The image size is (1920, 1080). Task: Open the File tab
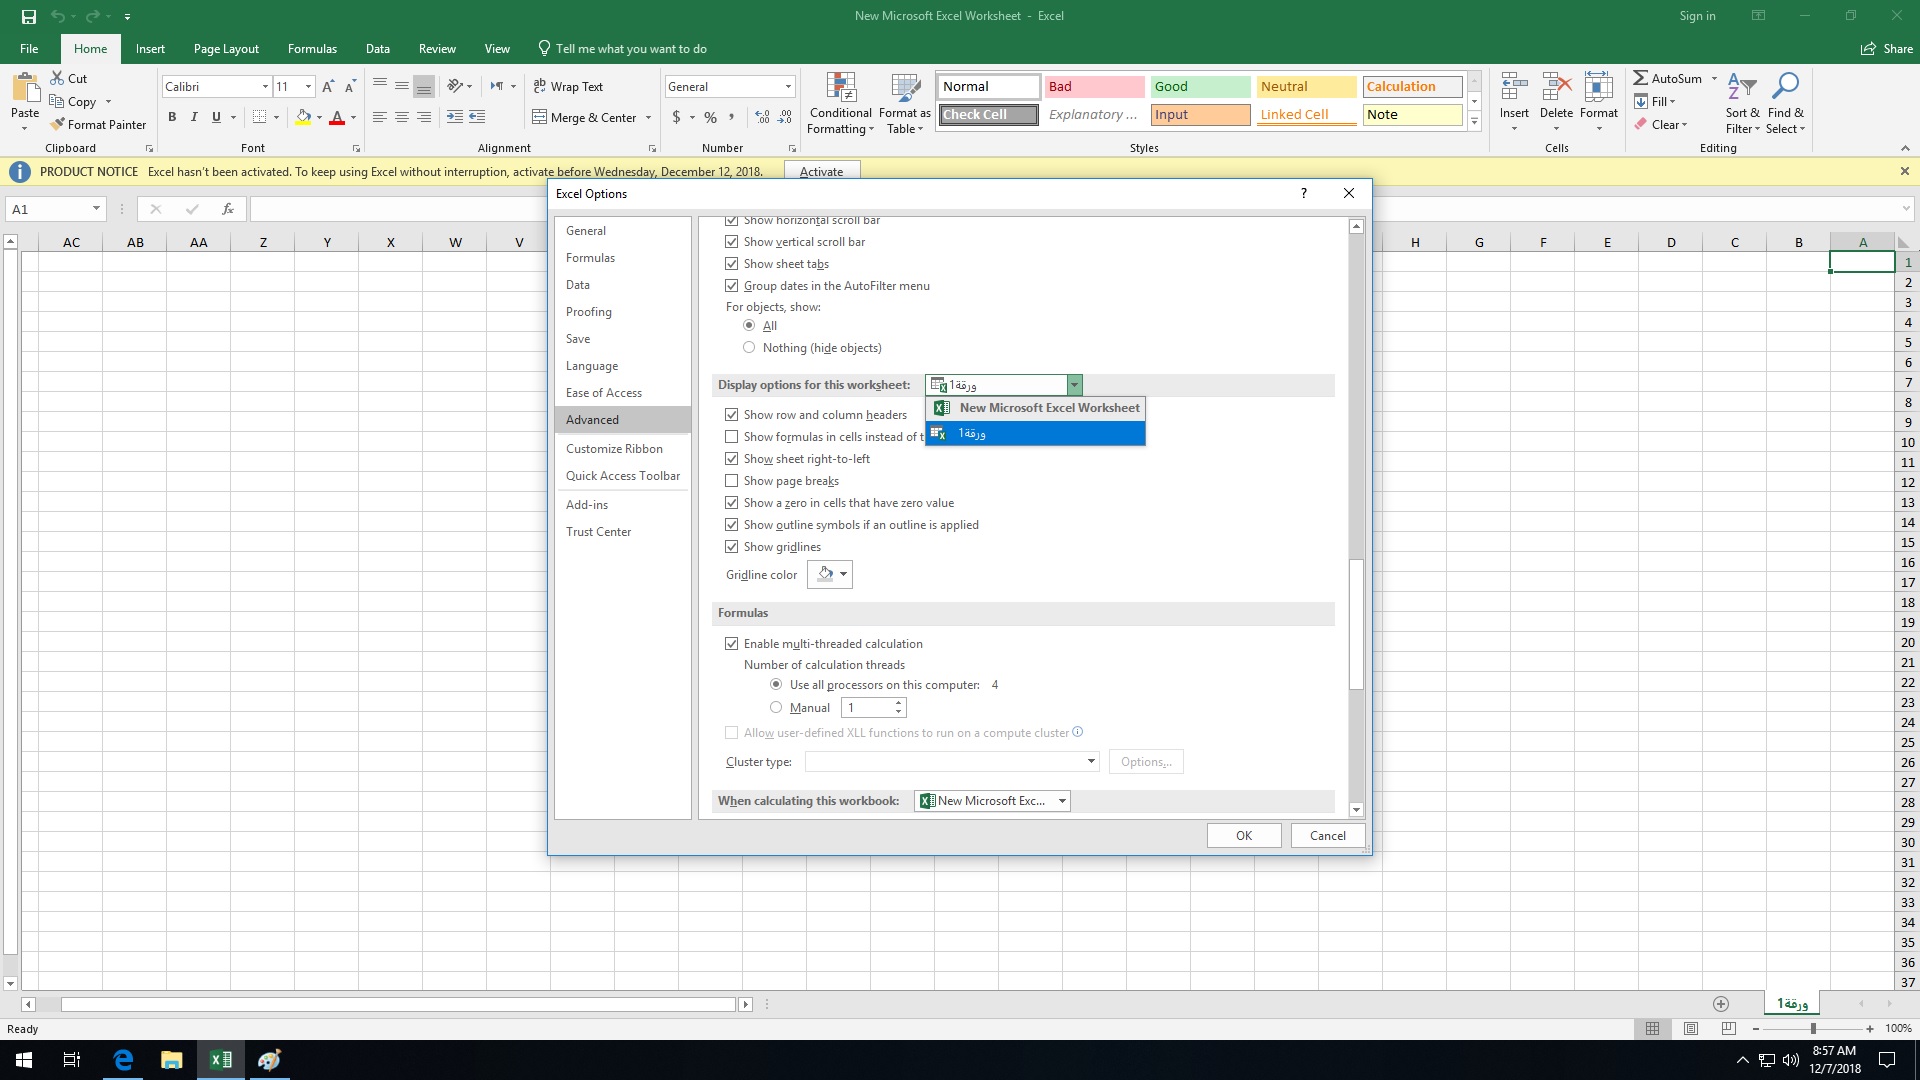click(29, 49)
